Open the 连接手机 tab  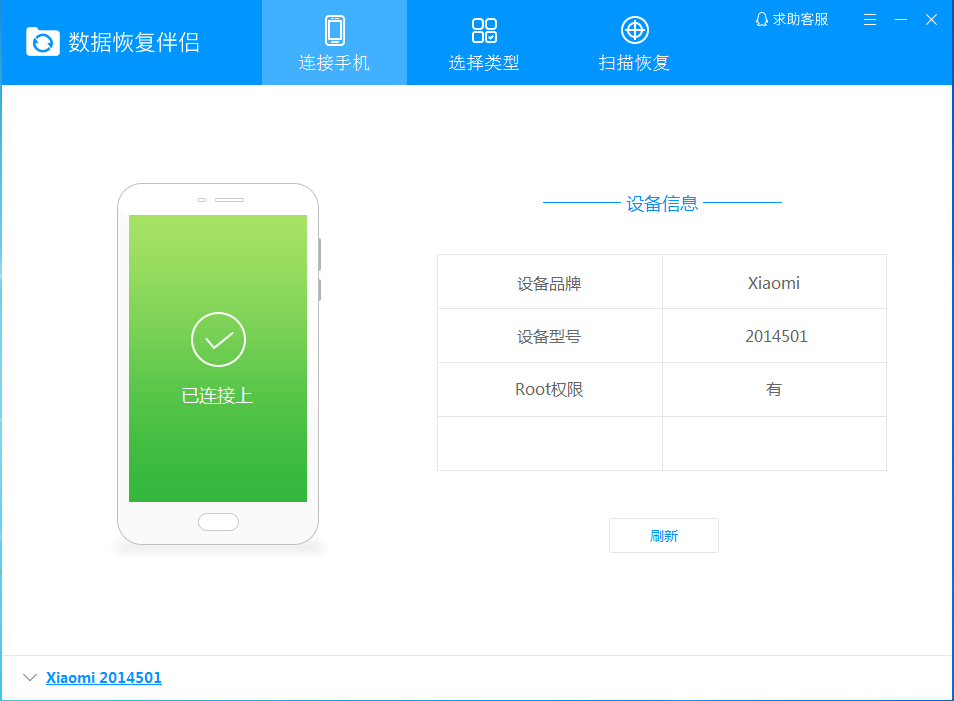click(334, 43)
